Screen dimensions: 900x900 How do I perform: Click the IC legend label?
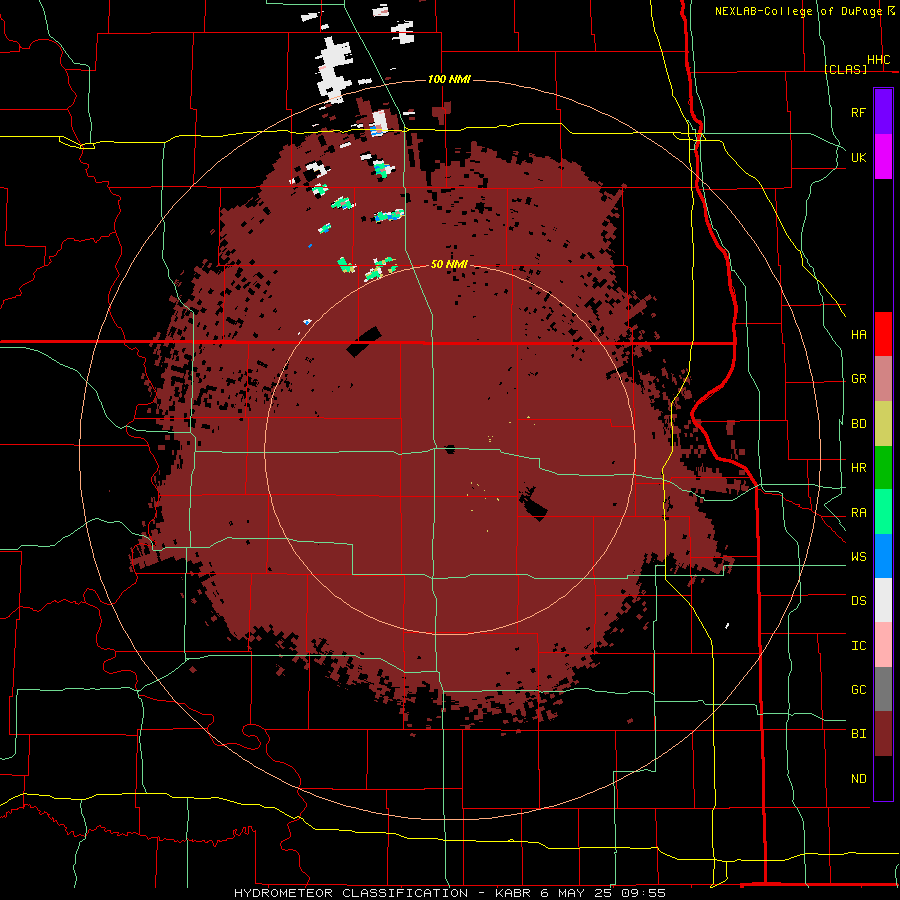pos(859,646)
